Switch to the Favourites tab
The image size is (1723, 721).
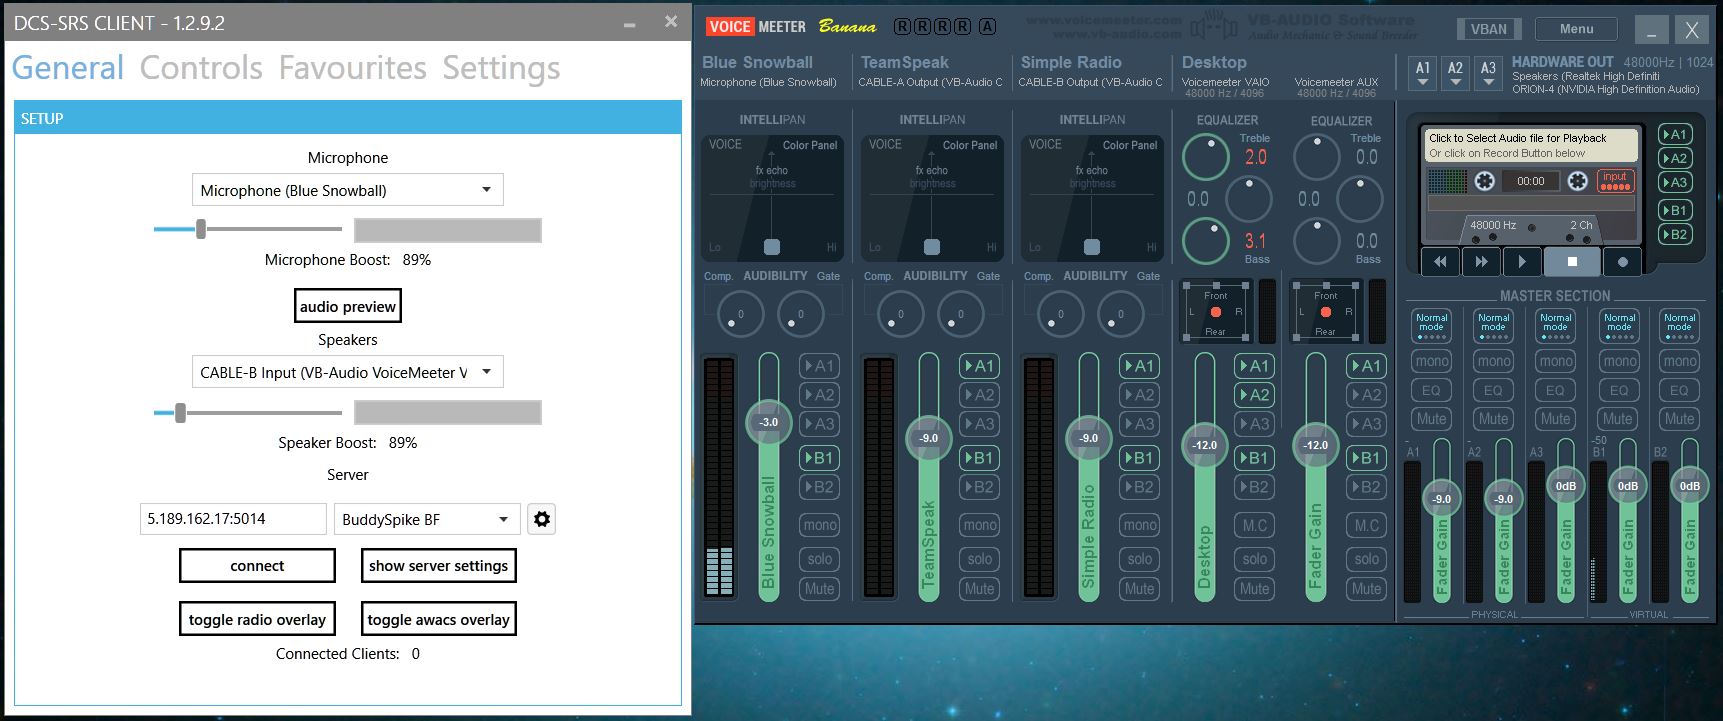(x=353, y=68)
